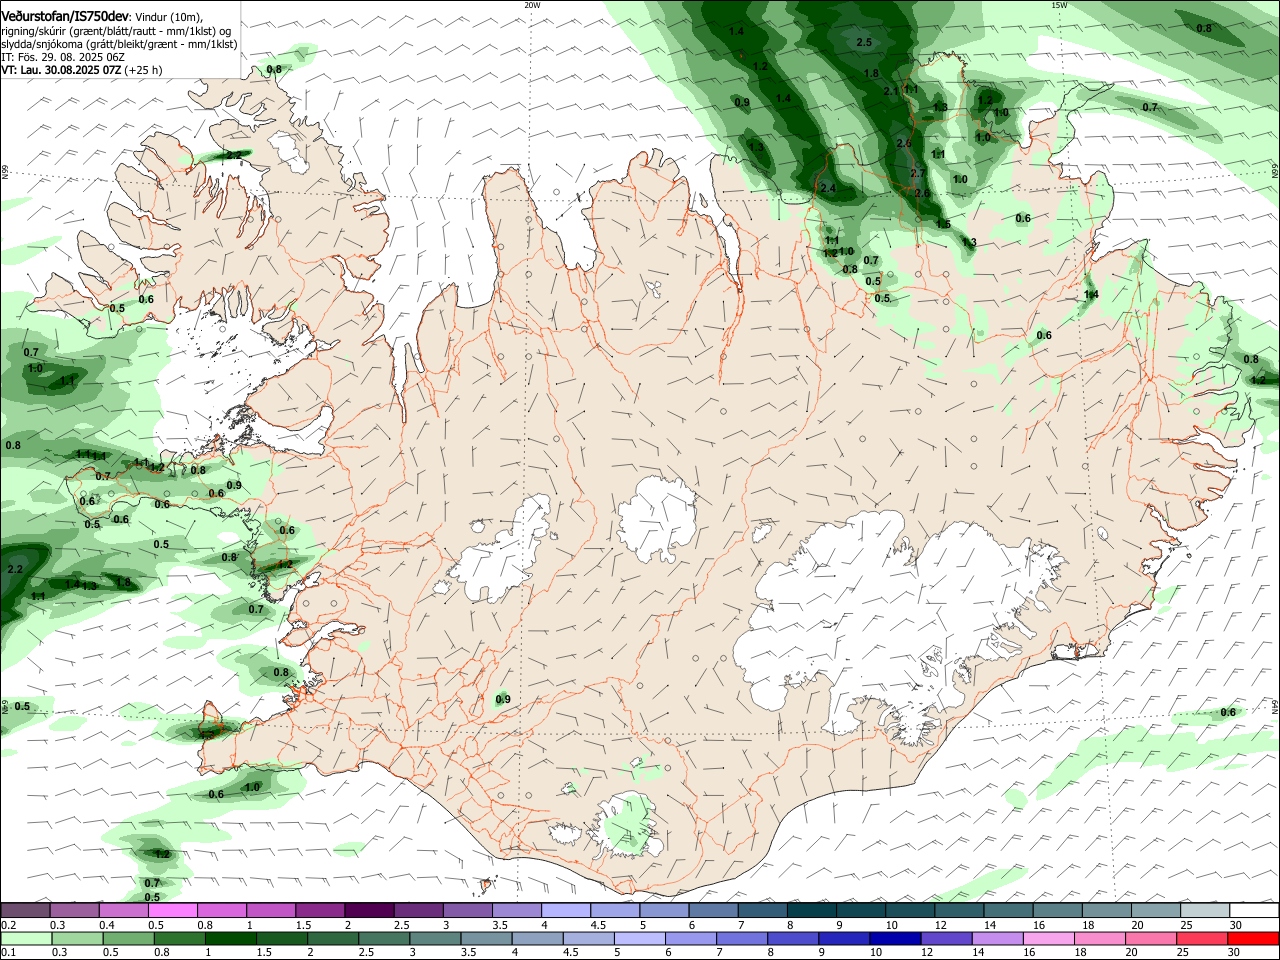1280x960 pixels.
Task: Click the green rain swatch labeled 0.8
Action: (179, 938)
